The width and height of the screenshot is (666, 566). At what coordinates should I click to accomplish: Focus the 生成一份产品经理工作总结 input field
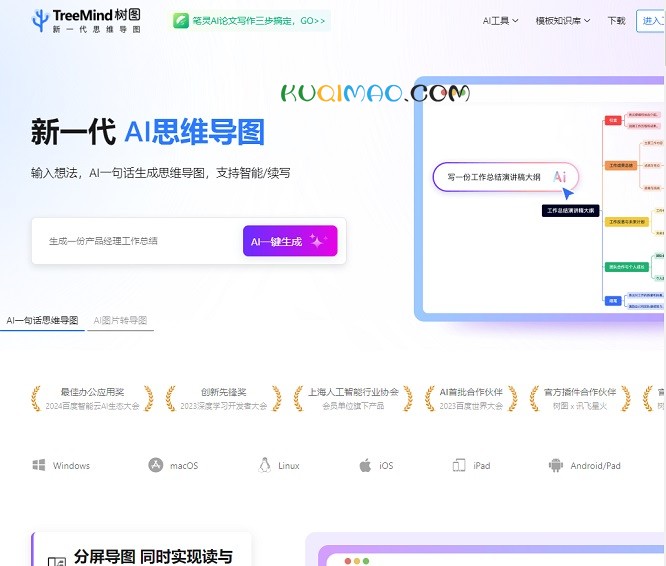pos(138,241)
